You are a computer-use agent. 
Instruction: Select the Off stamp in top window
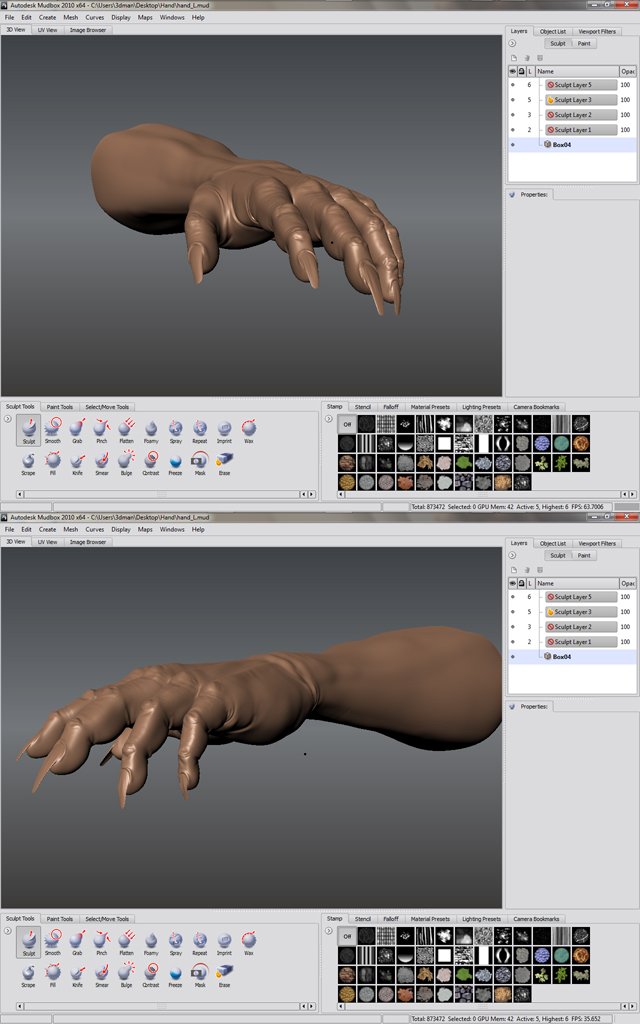[347, 424]
